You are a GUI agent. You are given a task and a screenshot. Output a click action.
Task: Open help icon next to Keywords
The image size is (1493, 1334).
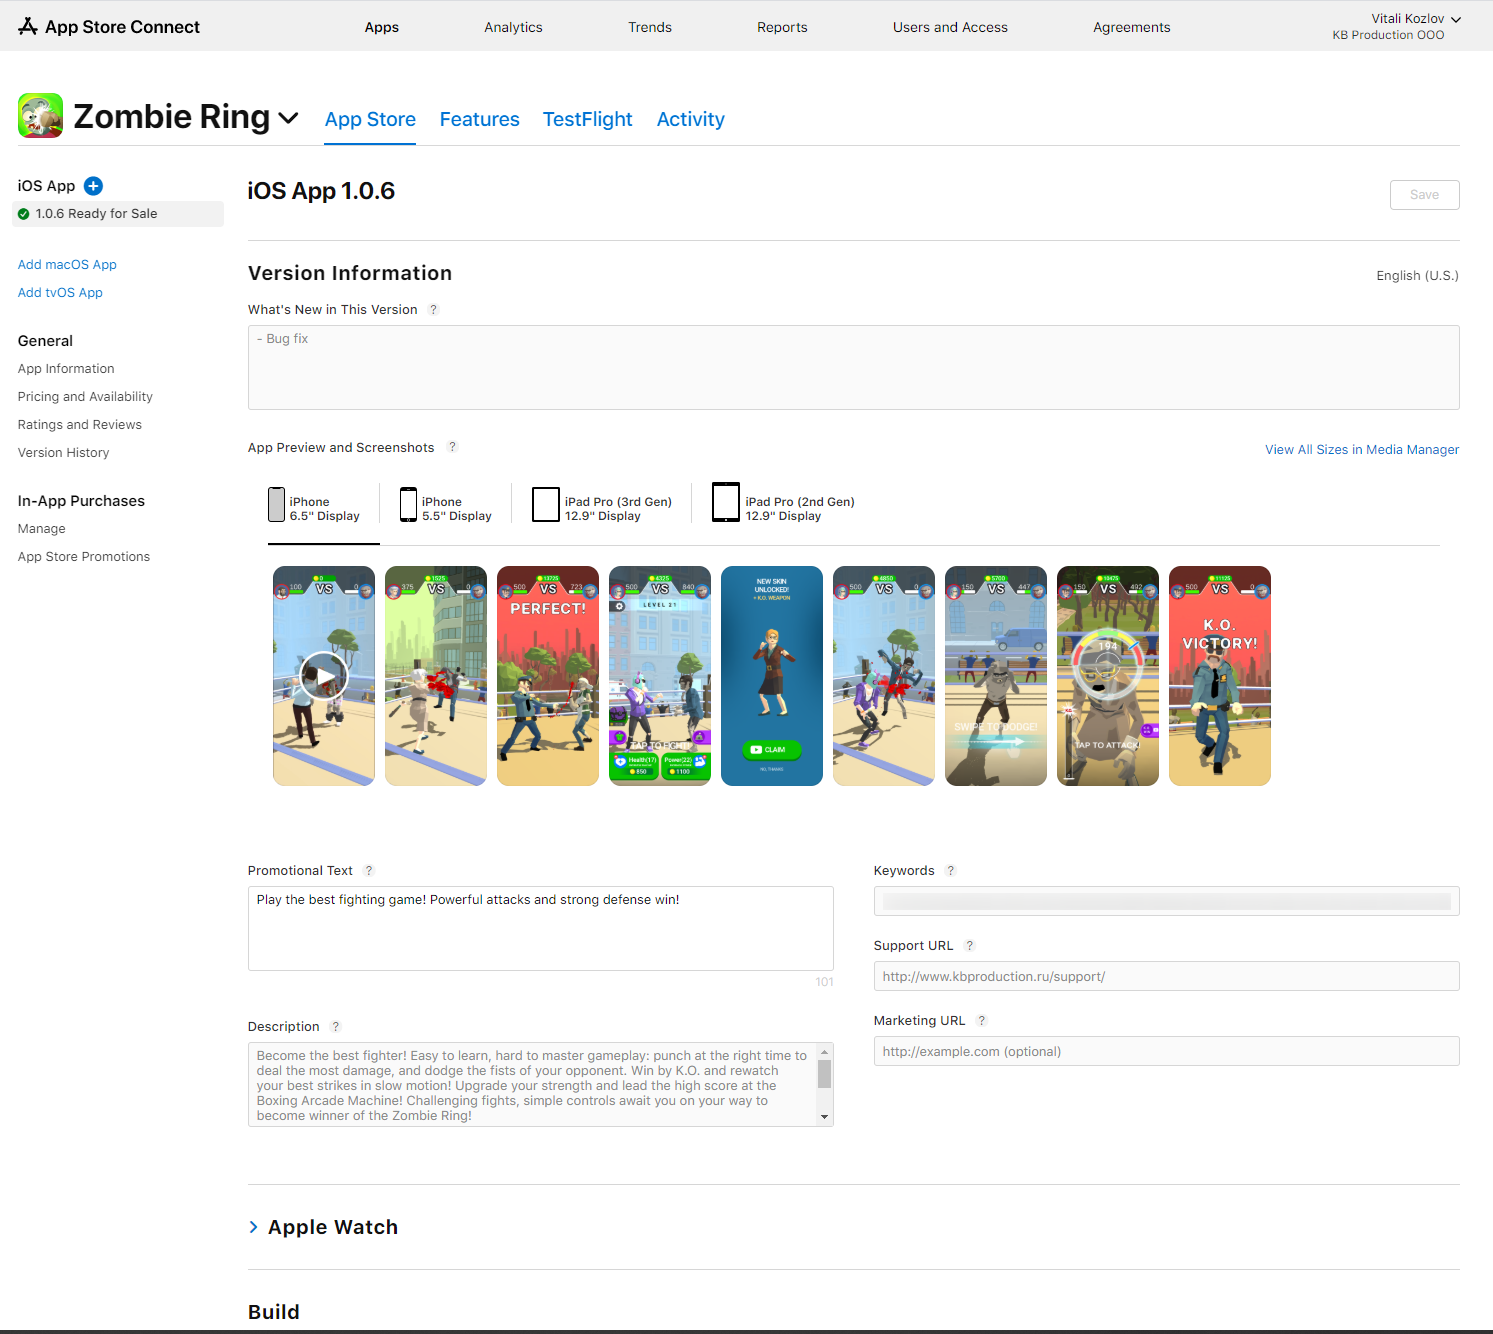coord(951,871)
